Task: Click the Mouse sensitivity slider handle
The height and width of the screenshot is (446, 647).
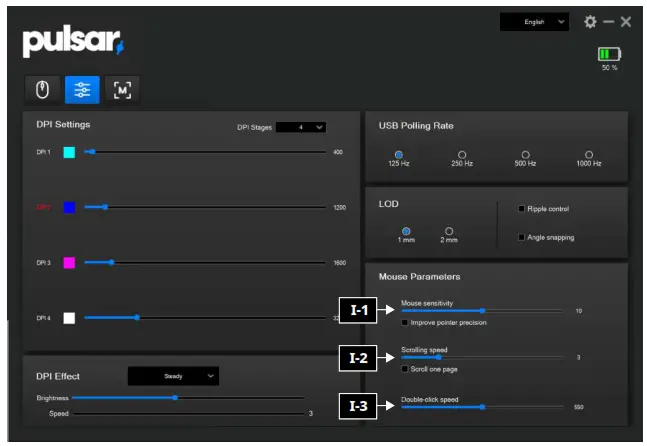Action: 482,311
